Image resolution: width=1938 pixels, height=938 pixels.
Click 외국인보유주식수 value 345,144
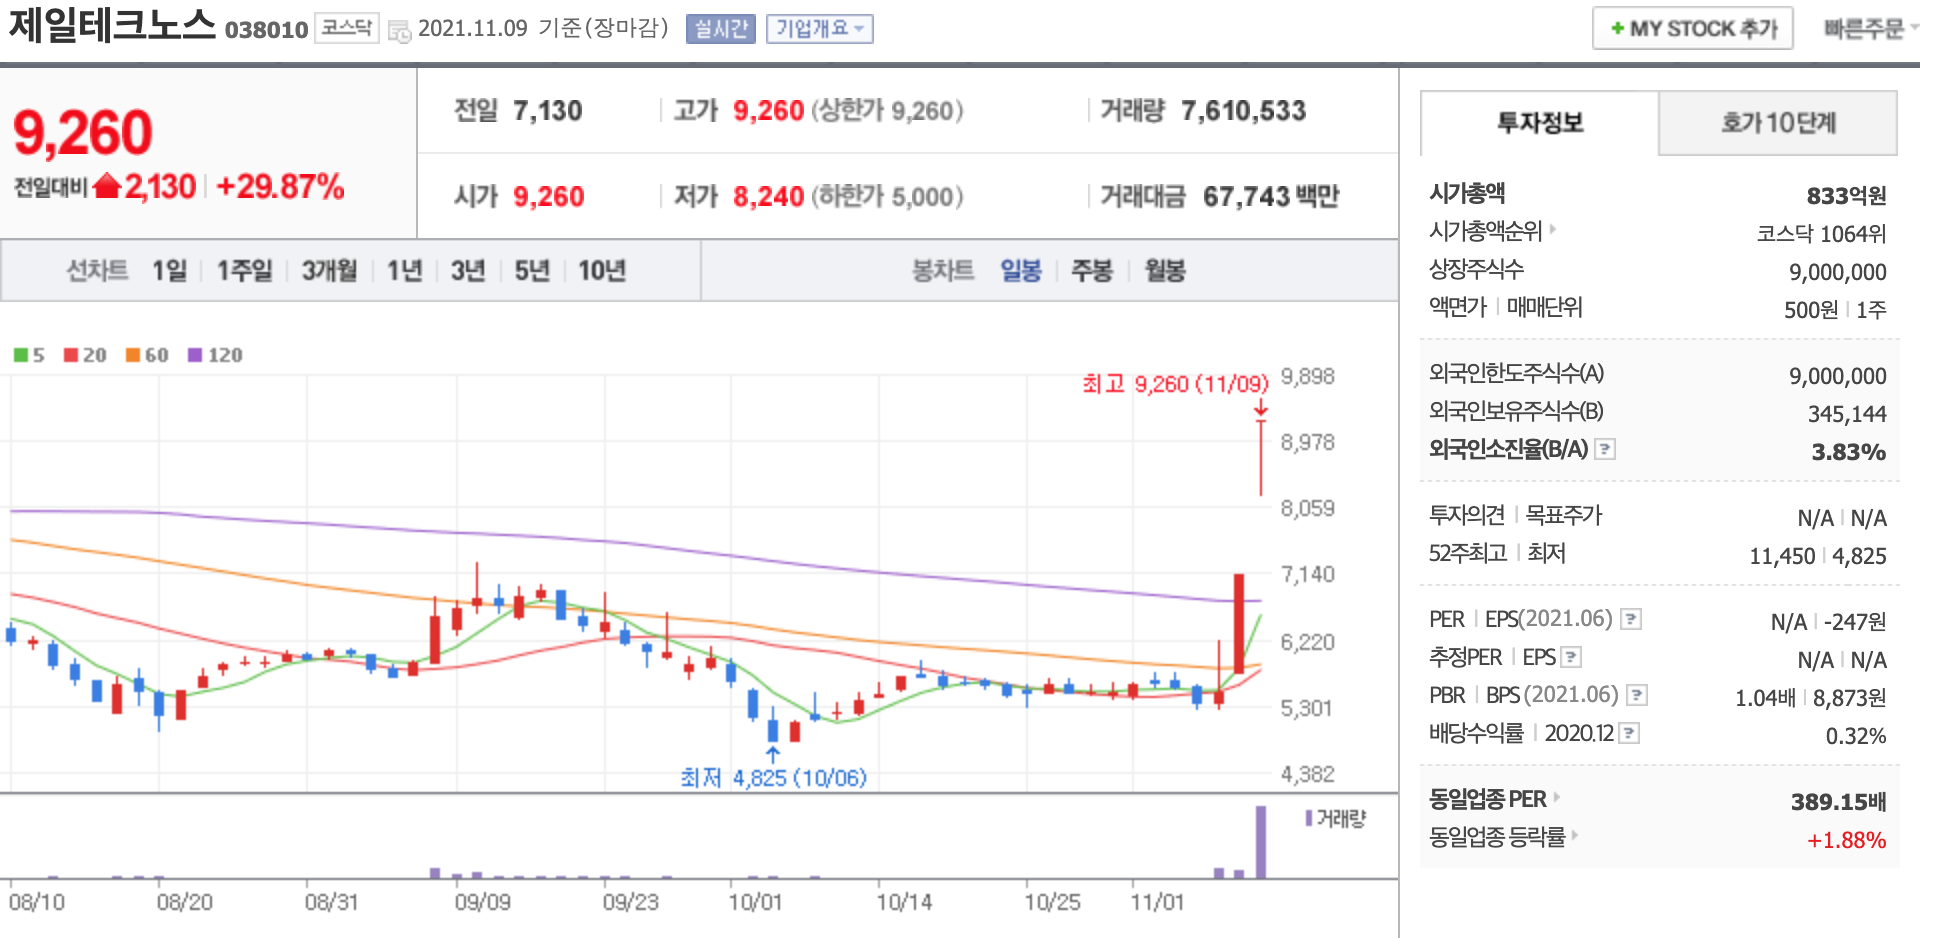pyautogui.click(x=1847, y=414)
